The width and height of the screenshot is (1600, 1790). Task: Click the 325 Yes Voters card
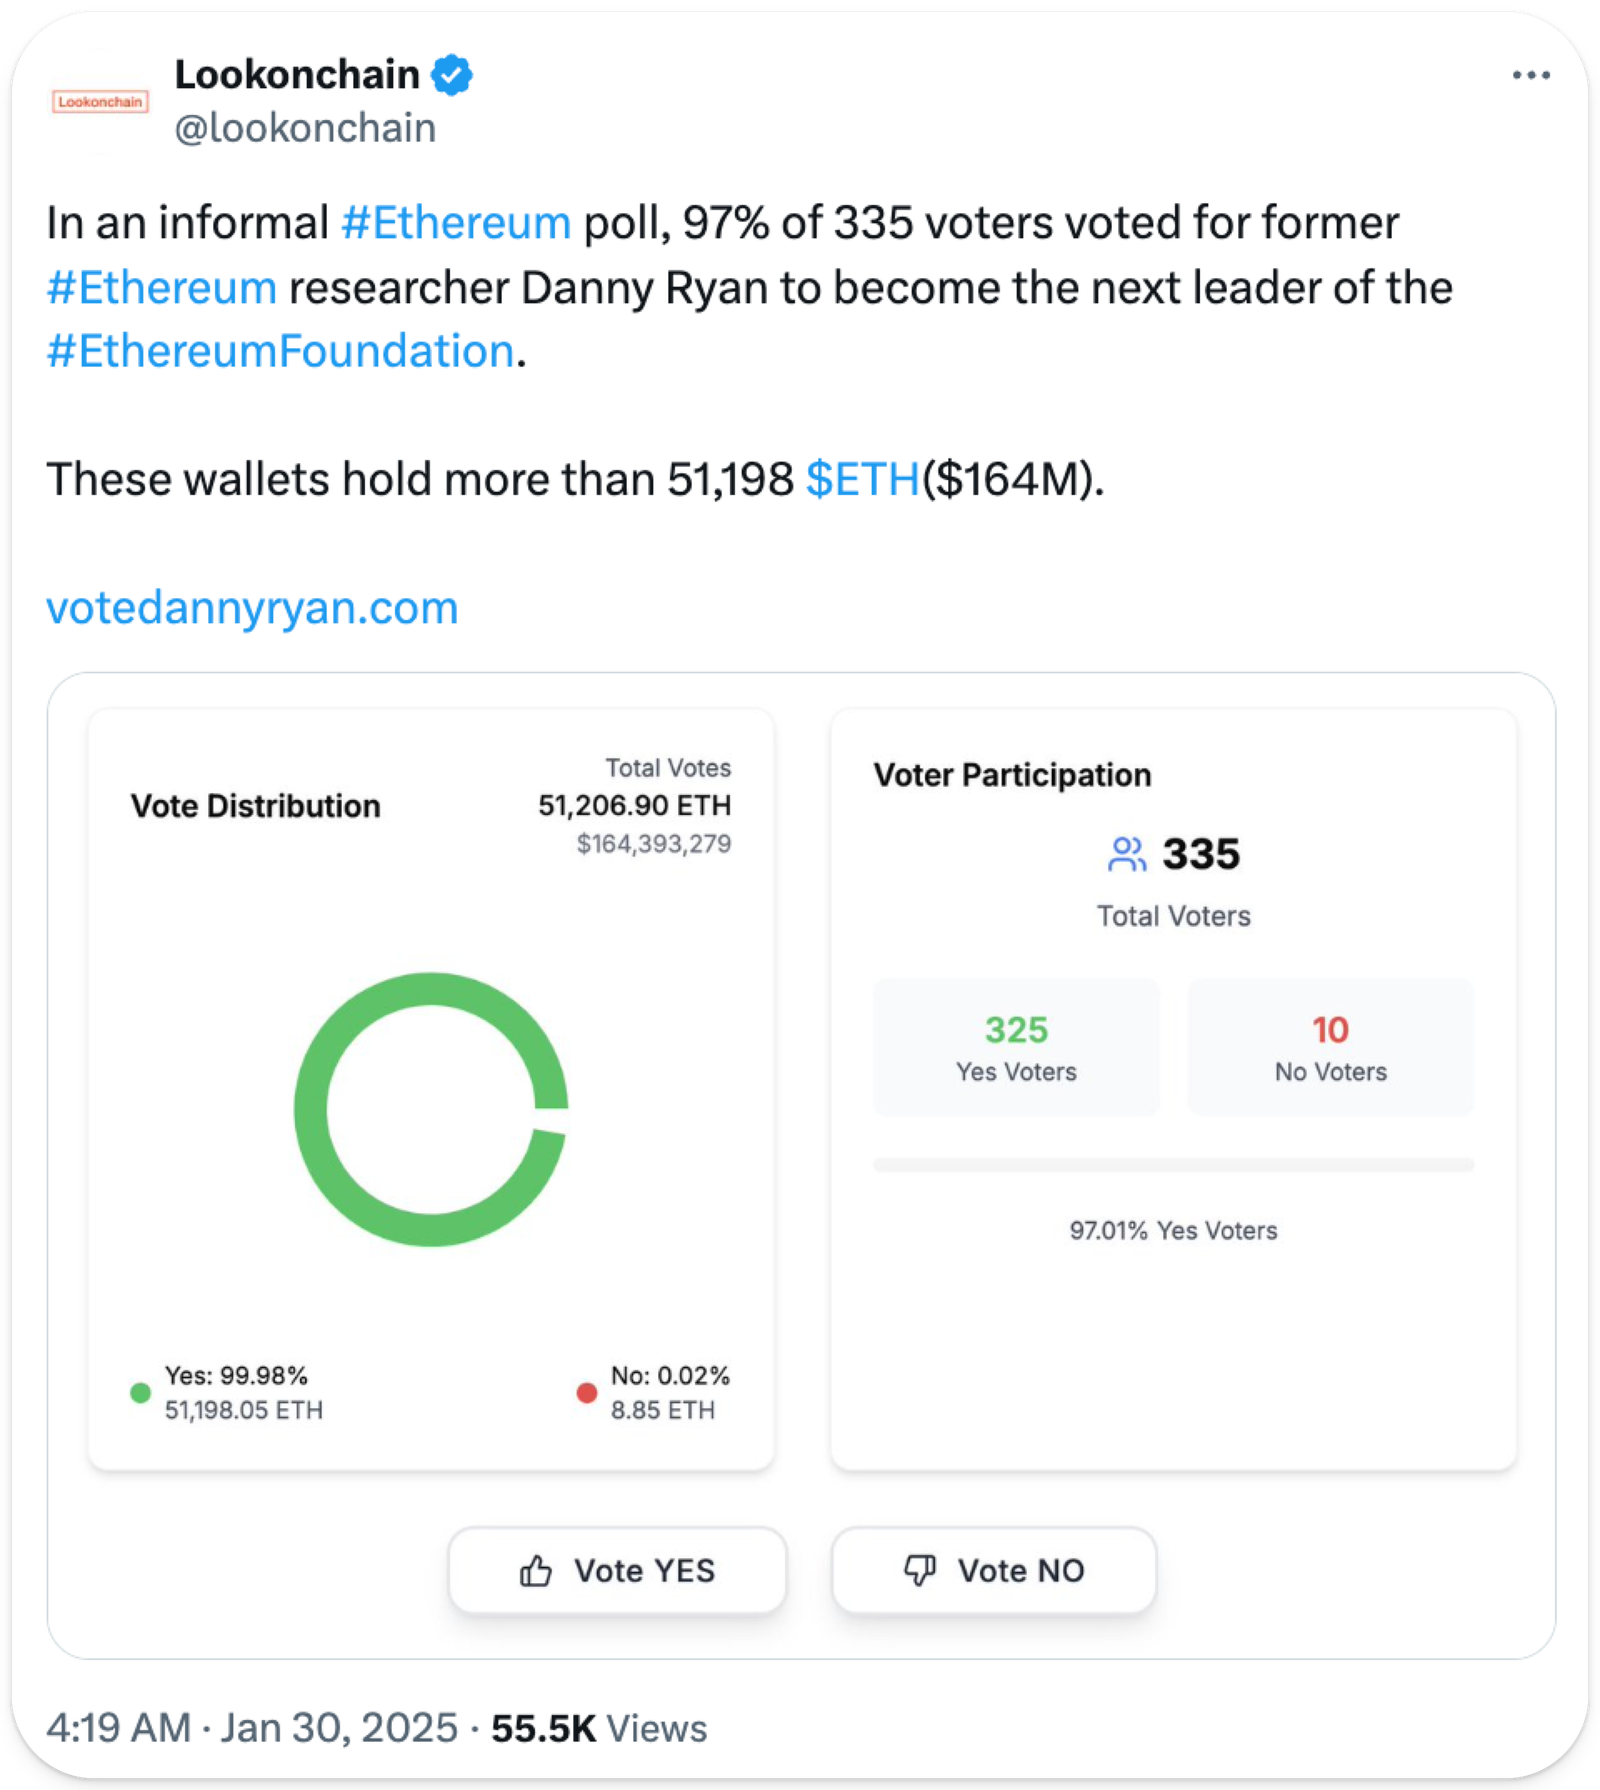pos(1016,1047)
